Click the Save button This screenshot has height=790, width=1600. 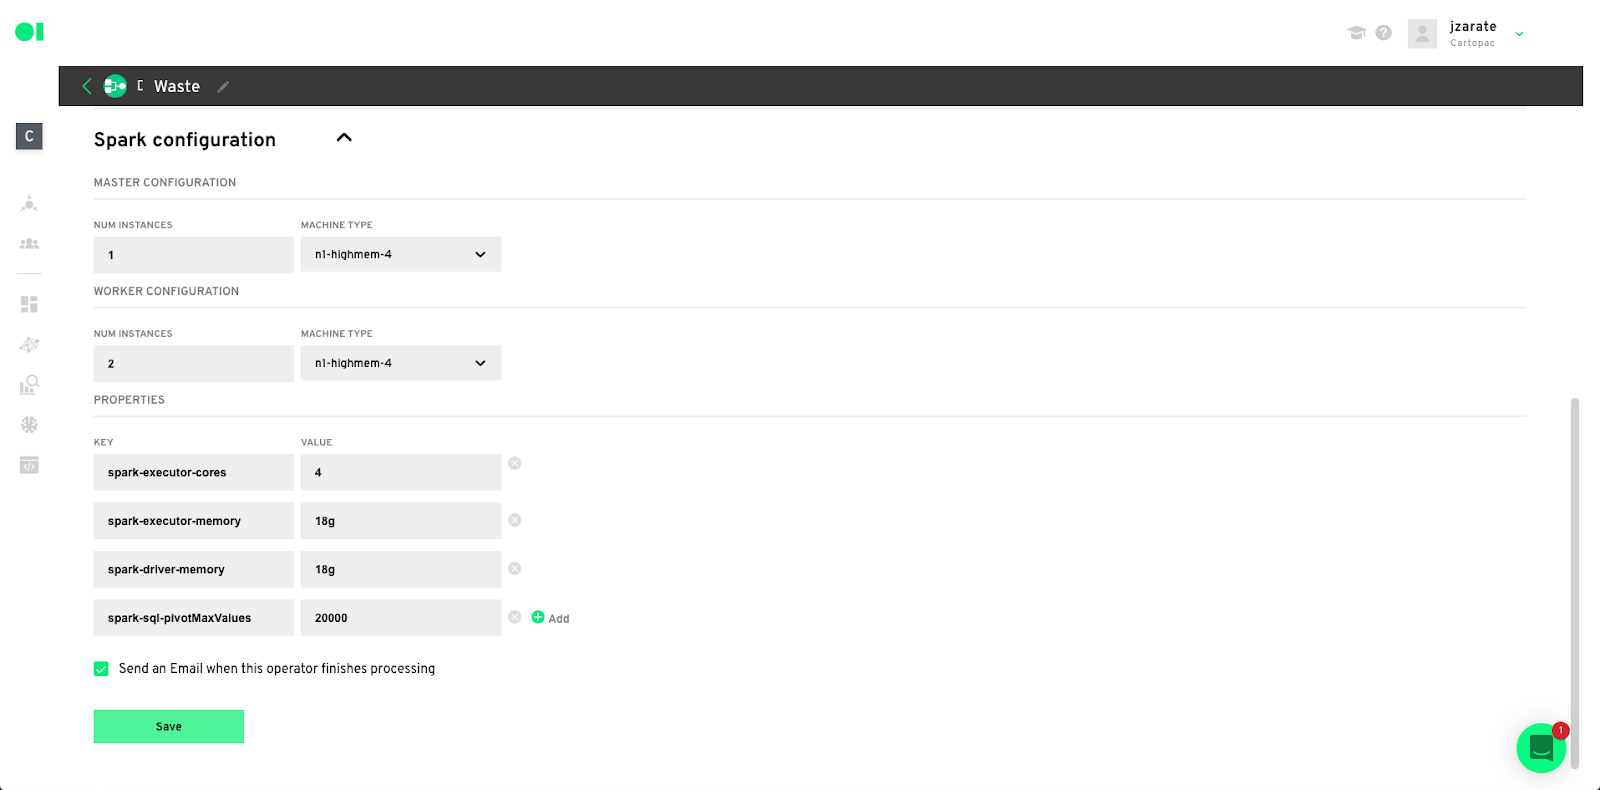169,727
